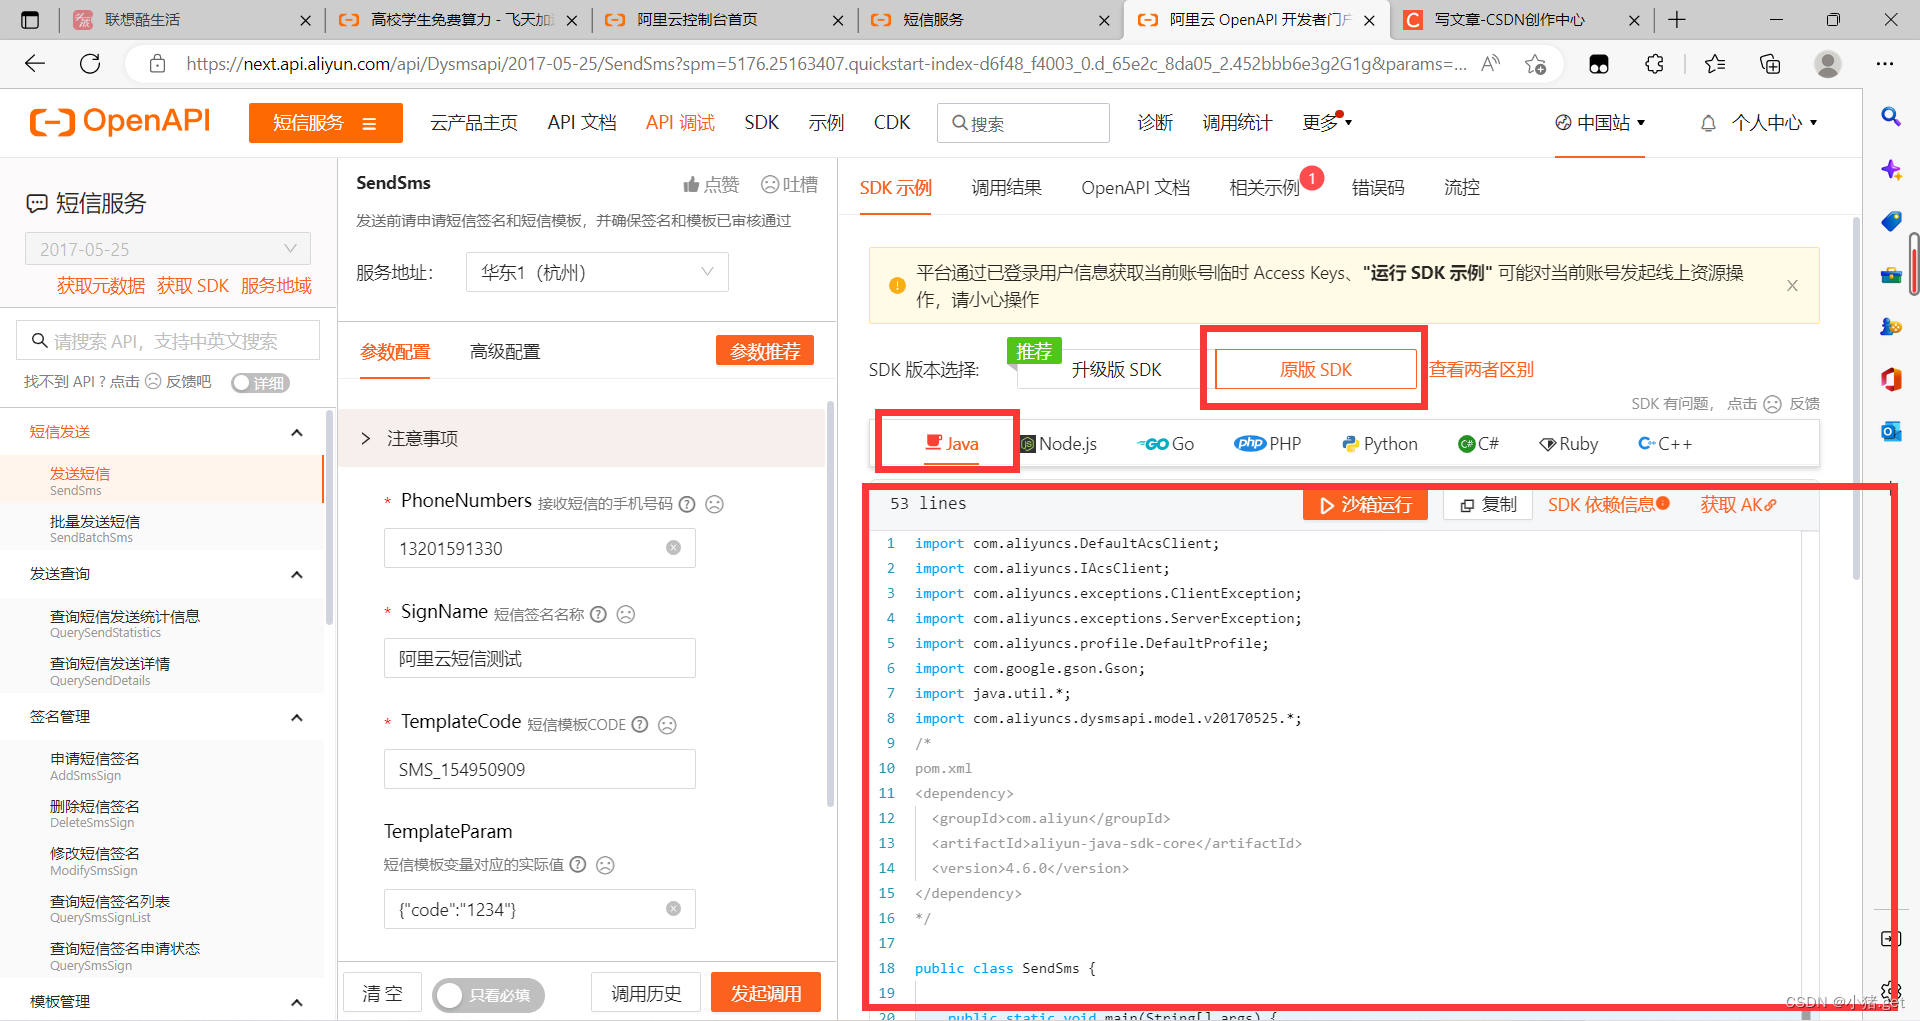Clear the TemplateParam field with its X icon
Viewport: 1920px width, 1021px height.
click(x=674, y=909)
